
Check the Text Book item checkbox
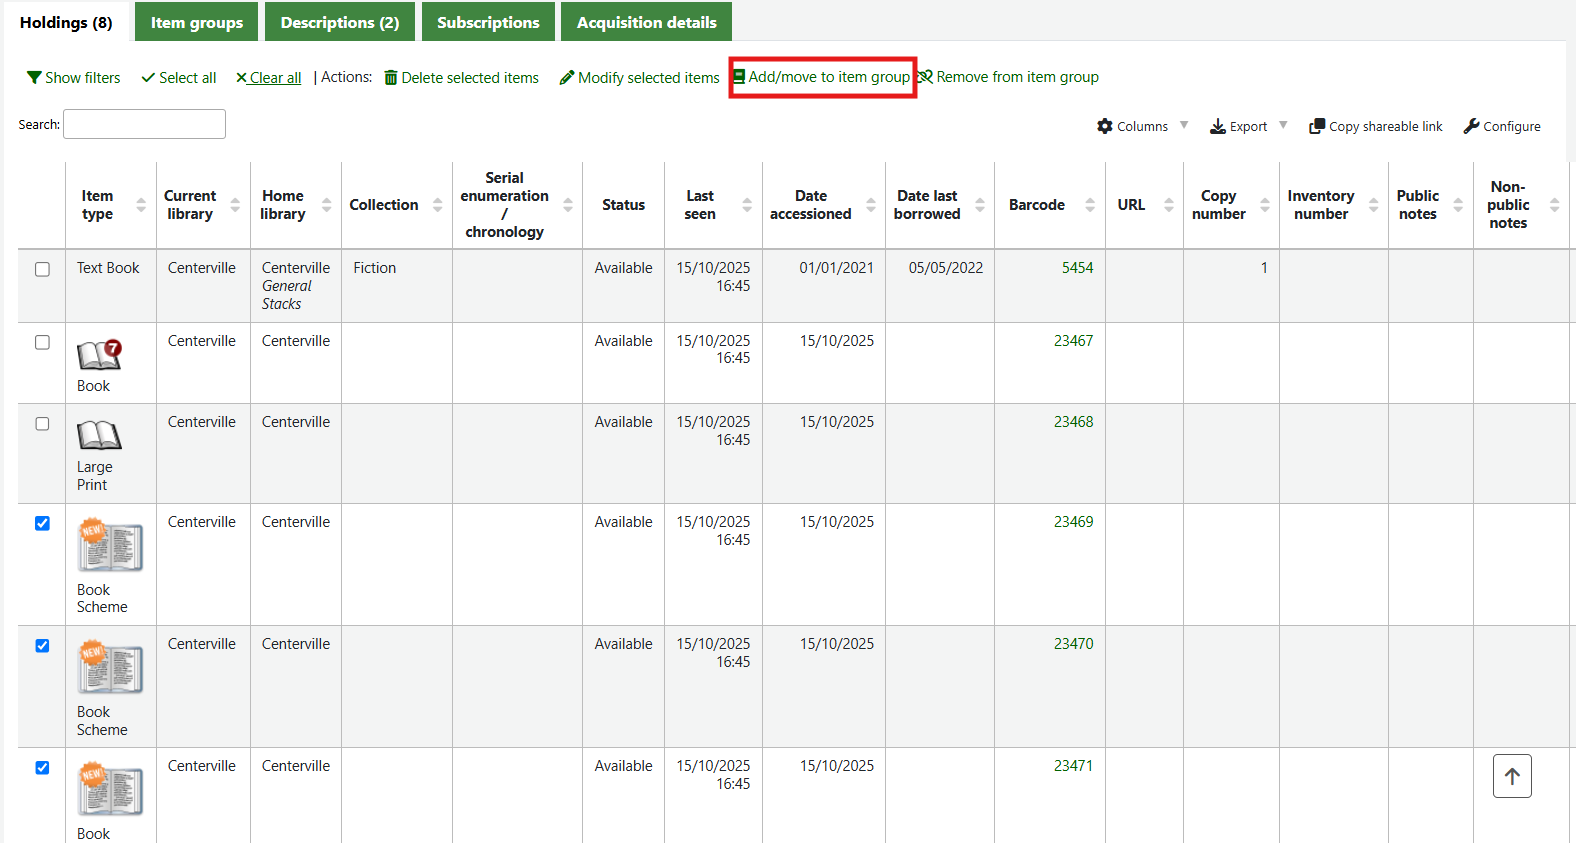tap(42, 269)
